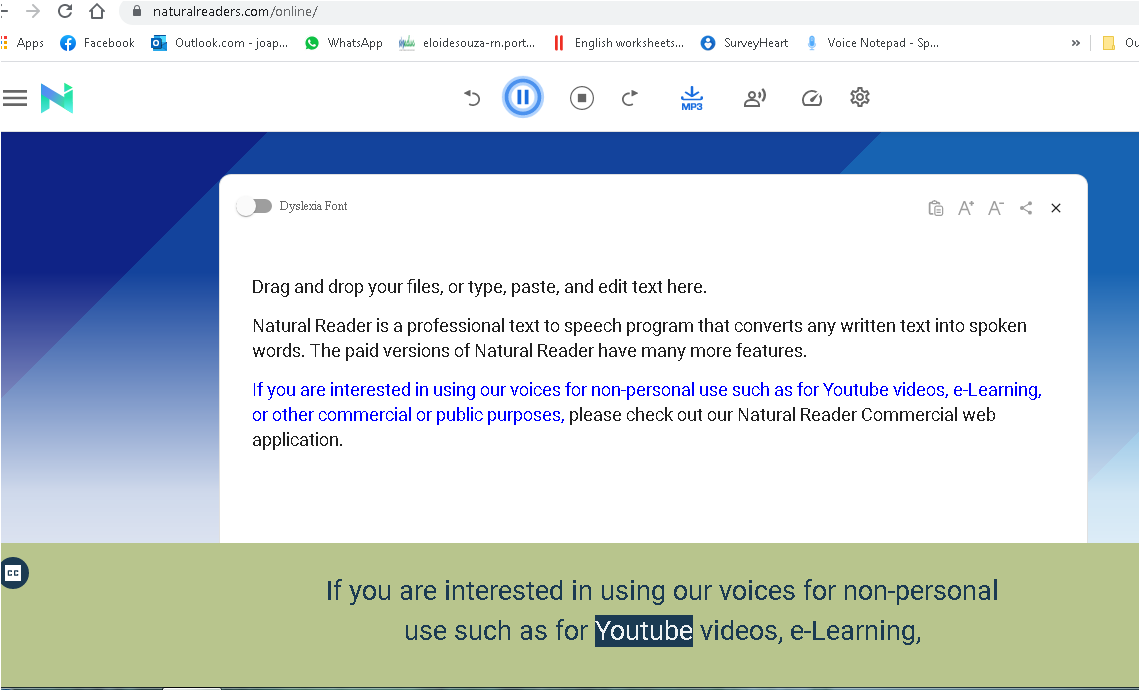Decrease the text font size
1140x691 pixels.
click(996, 208)
